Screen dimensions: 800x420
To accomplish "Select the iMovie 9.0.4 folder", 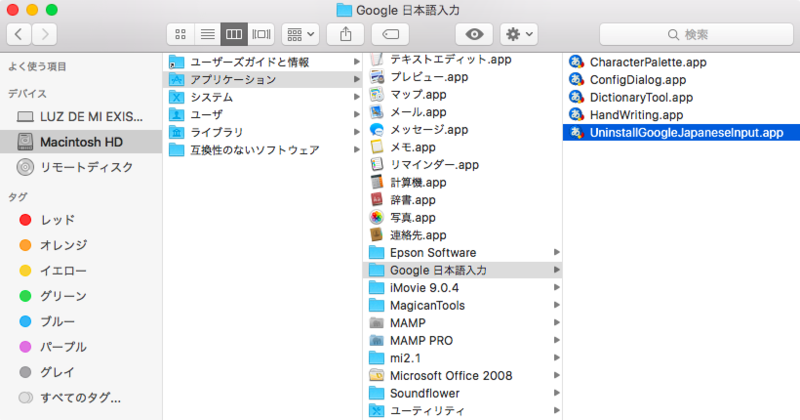I will (462, 288).
